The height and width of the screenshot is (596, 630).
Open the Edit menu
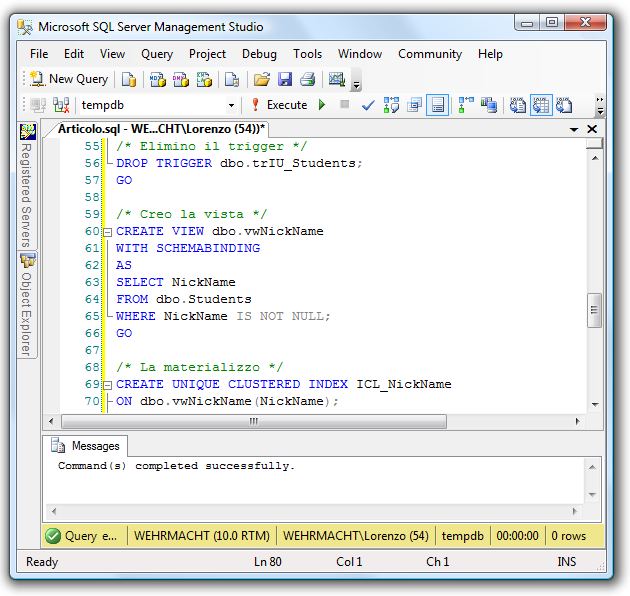coord(74,54)
